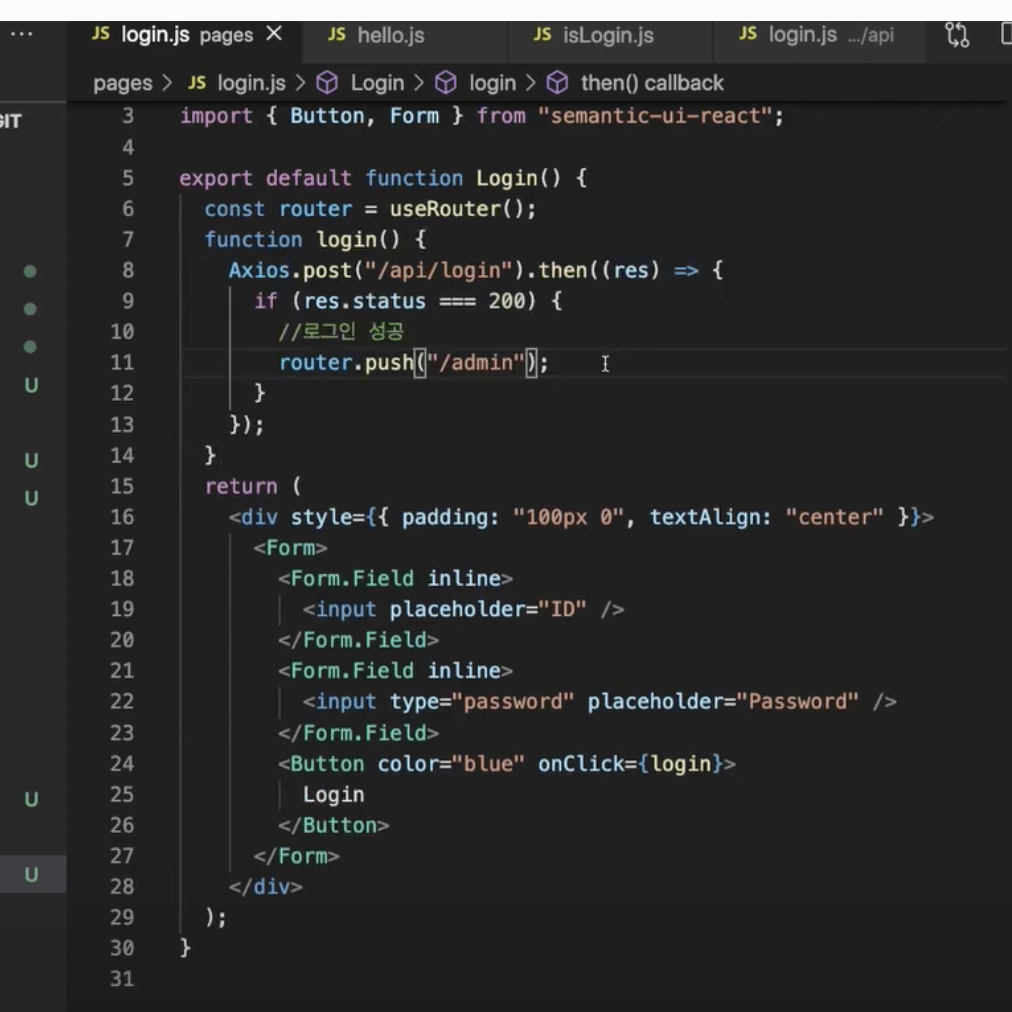1012x1012 pixels.
Task: Click the closing </Form> tag
Action: click(x=296, y=856)
